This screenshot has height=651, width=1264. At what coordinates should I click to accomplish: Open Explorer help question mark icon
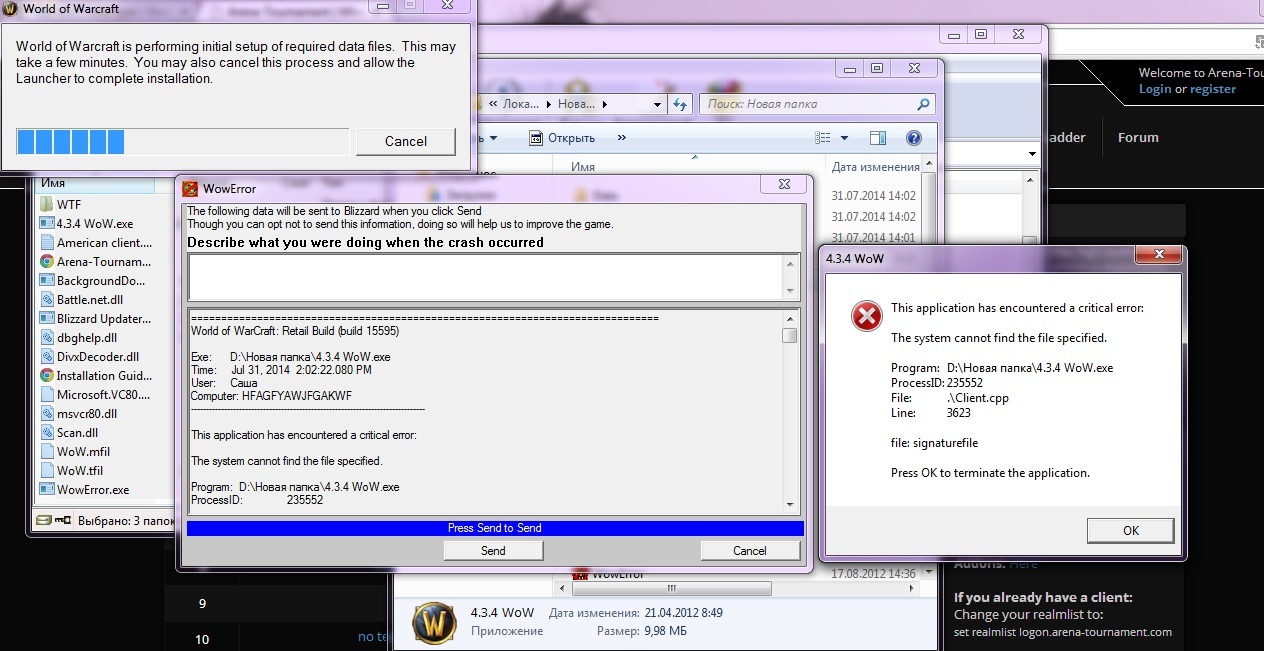(913, 138)
